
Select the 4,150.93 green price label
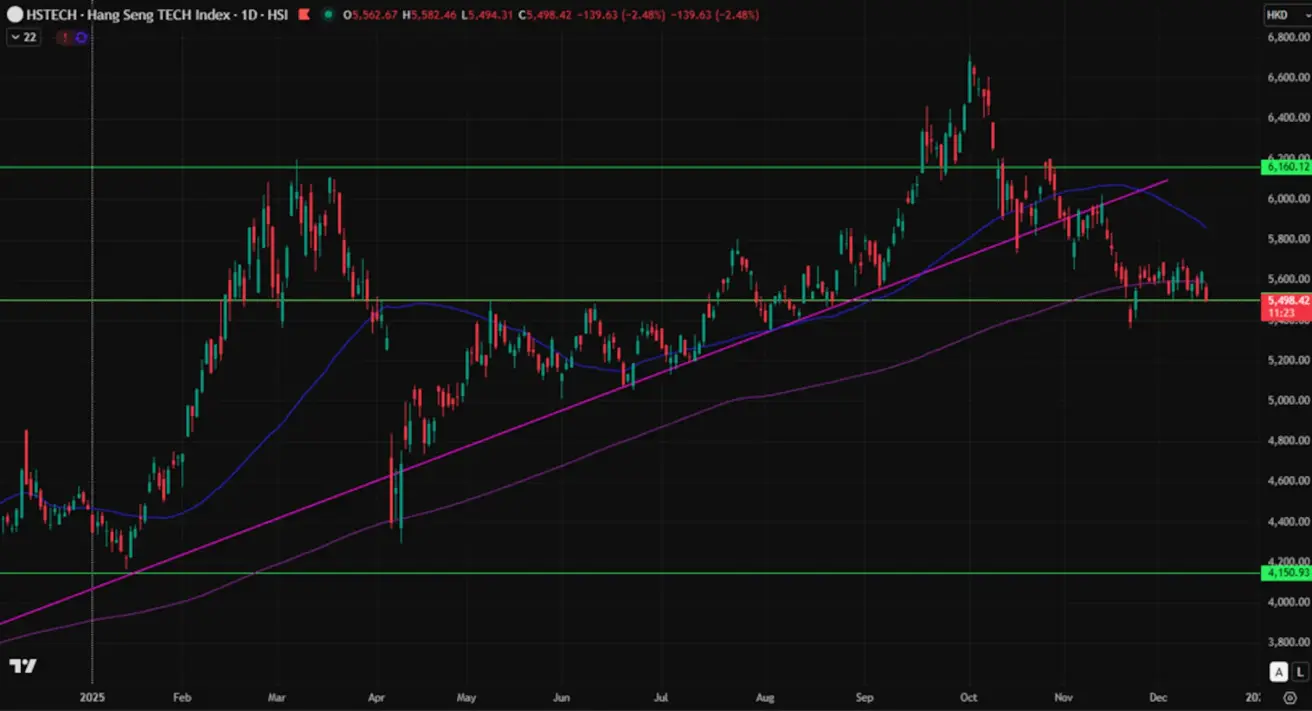click(1287, 573)
